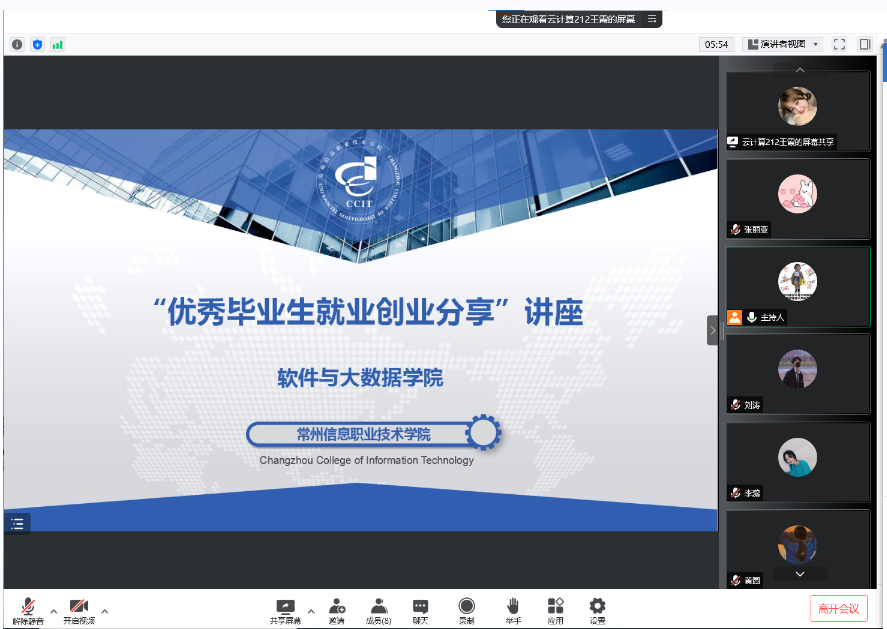Open the slide list icon at bottom-left
887x629 pixels.
17,524
